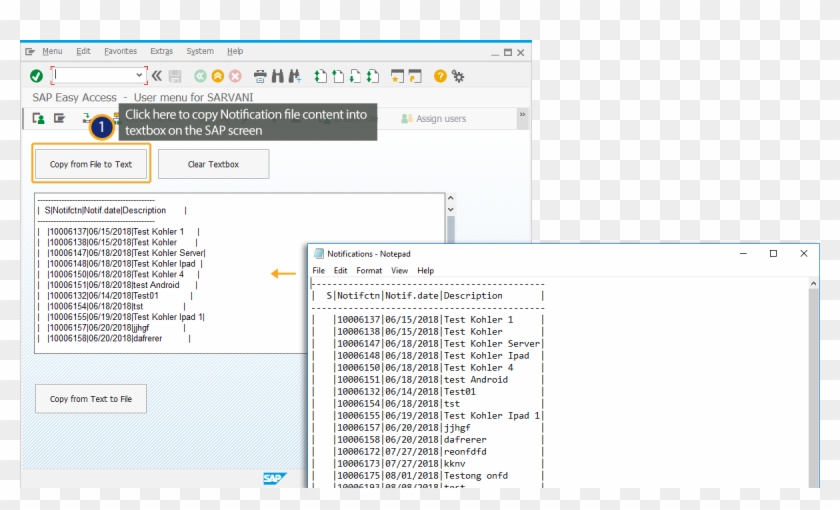Click the Notepad file icon in title bar

click(319, 253)
